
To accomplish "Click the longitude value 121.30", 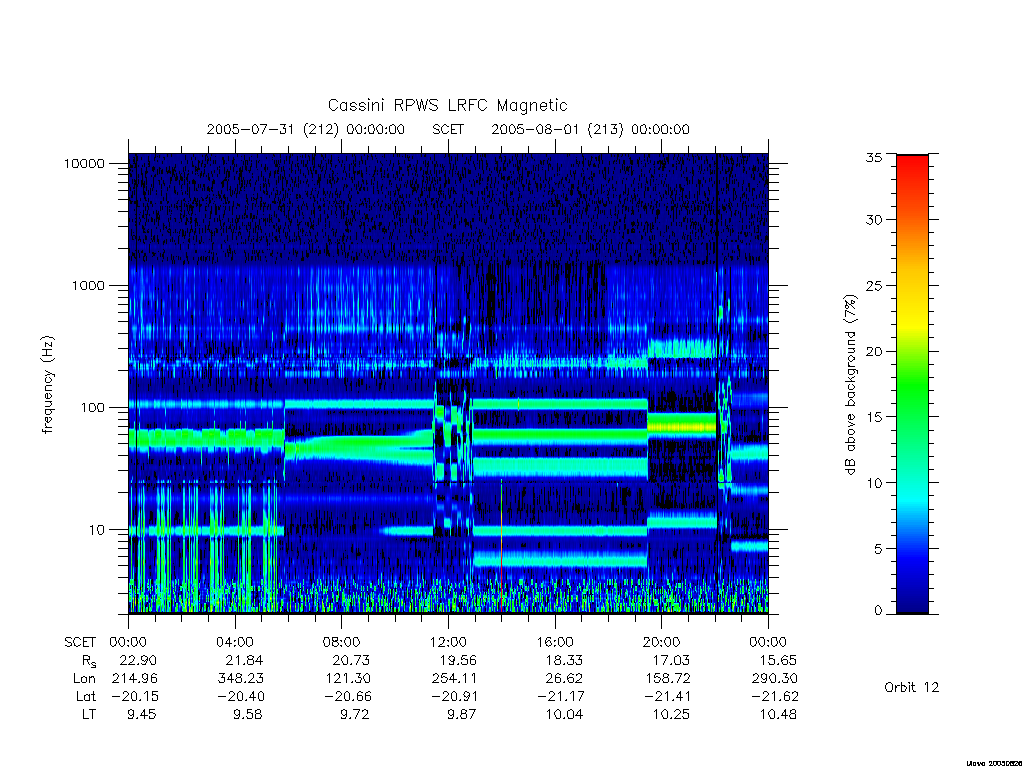I will click(x=347, y=679).
